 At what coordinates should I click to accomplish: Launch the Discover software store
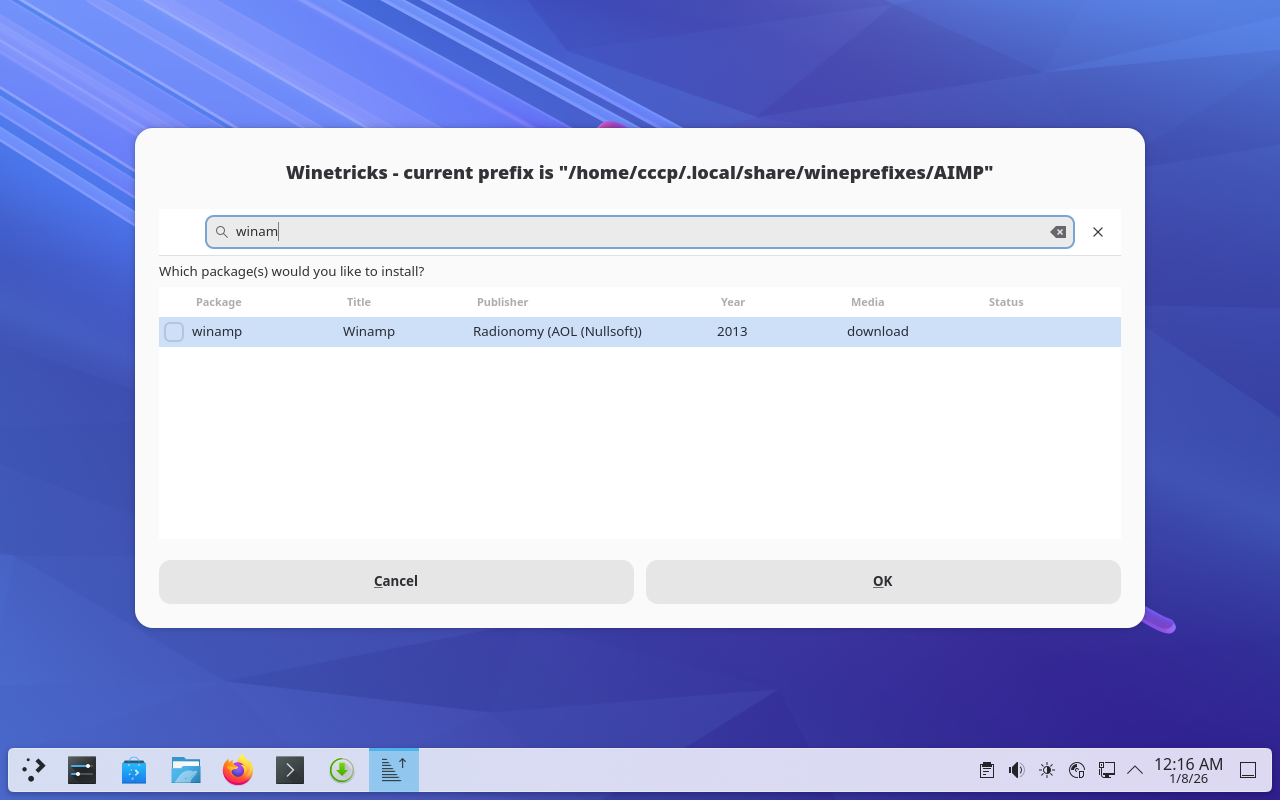click(x=134, y=770)
